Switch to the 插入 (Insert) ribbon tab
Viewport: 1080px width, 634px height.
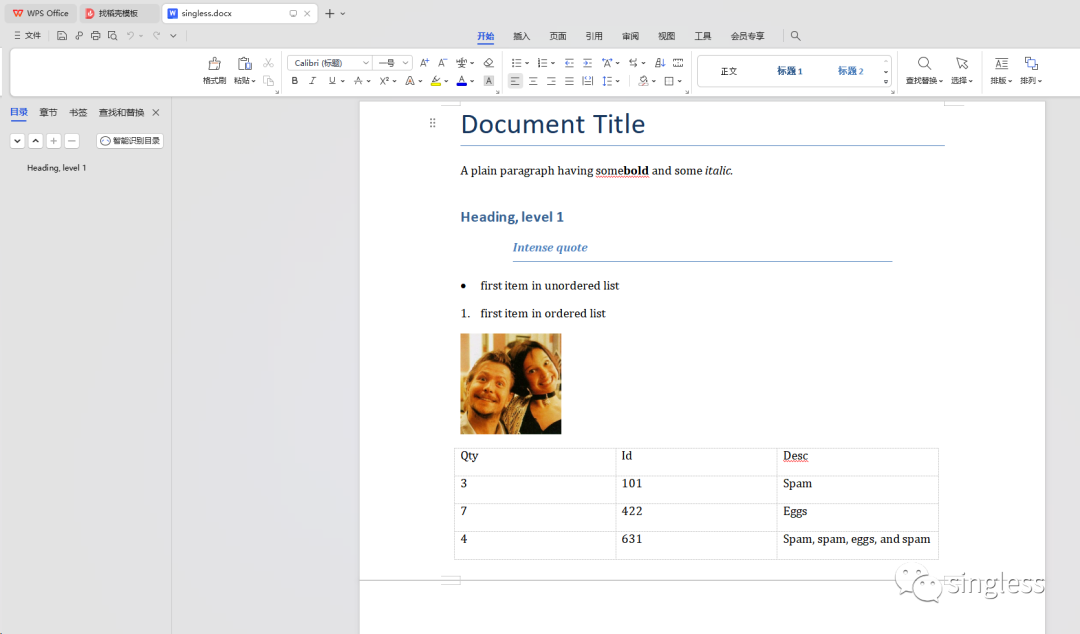(x=521, y=36)
